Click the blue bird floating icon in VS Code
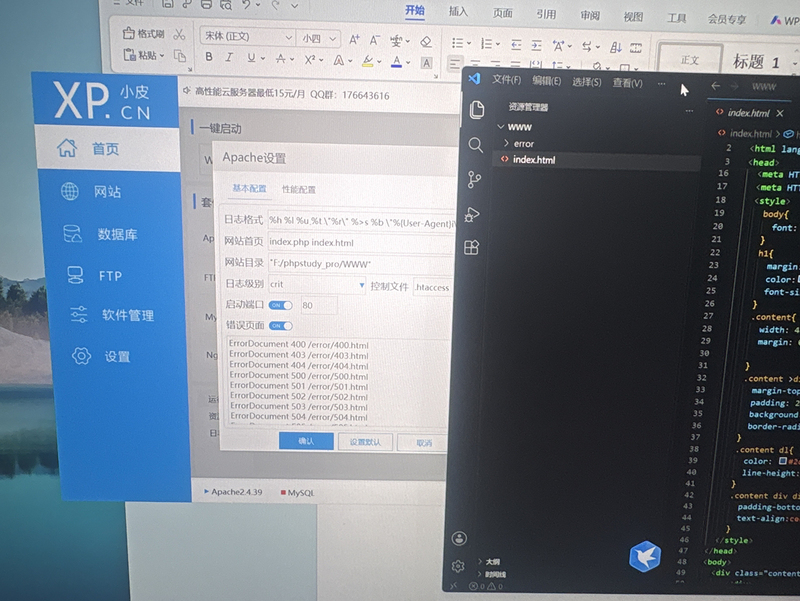This screenshot has height=601, width=800. tap(645, 556)
